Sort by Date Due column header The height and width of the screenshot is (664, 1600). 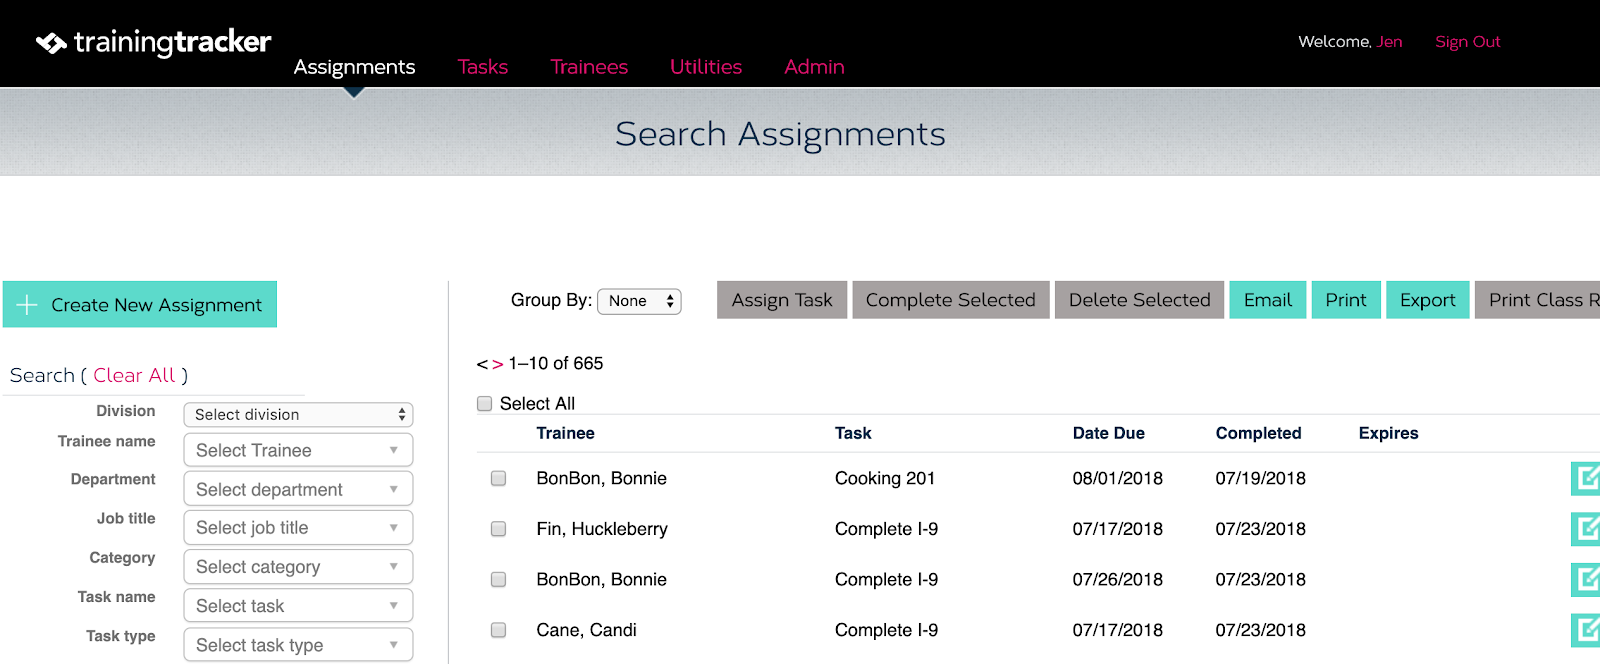click(x=1109, y=433)
